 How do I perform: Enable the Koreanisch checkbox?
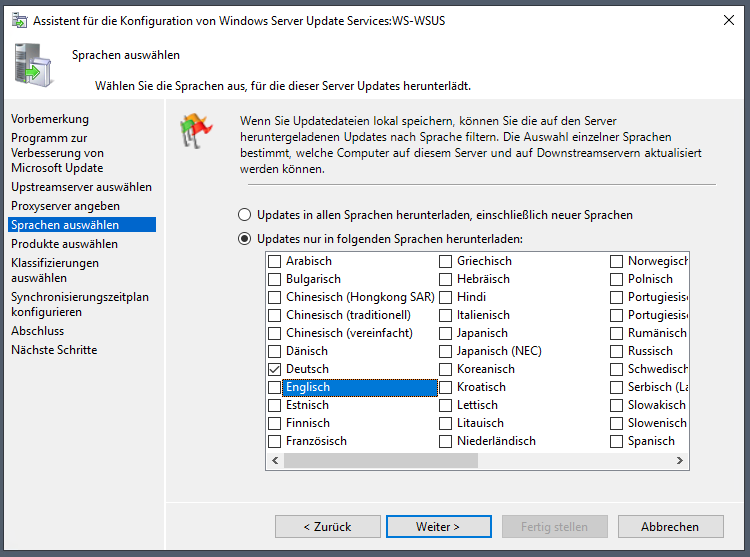[x=445, y=369]
